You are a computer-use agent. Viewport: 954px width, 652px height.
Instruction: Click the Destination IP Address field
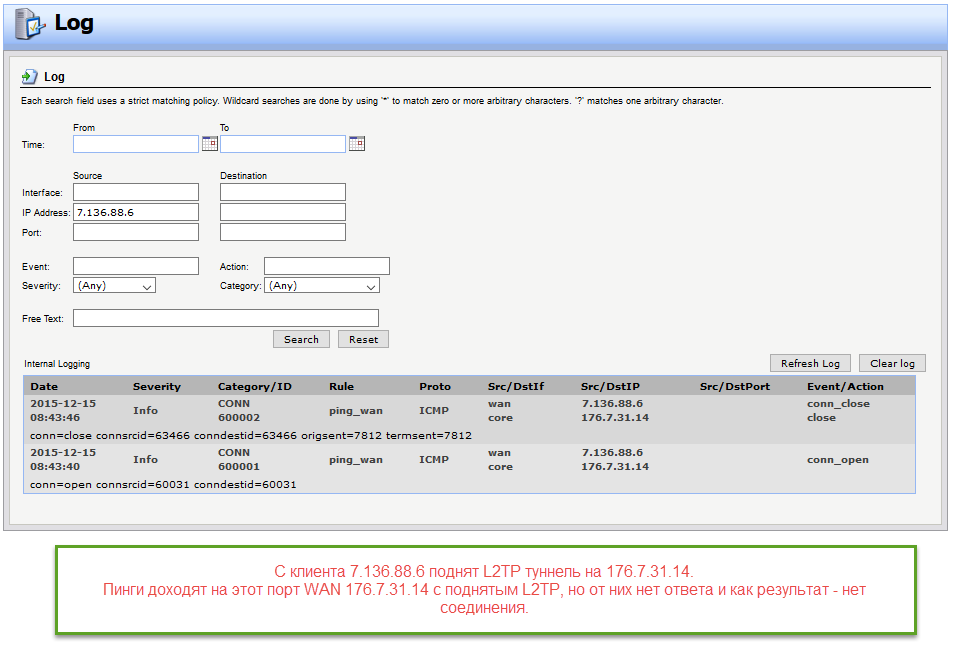(283, 212)
